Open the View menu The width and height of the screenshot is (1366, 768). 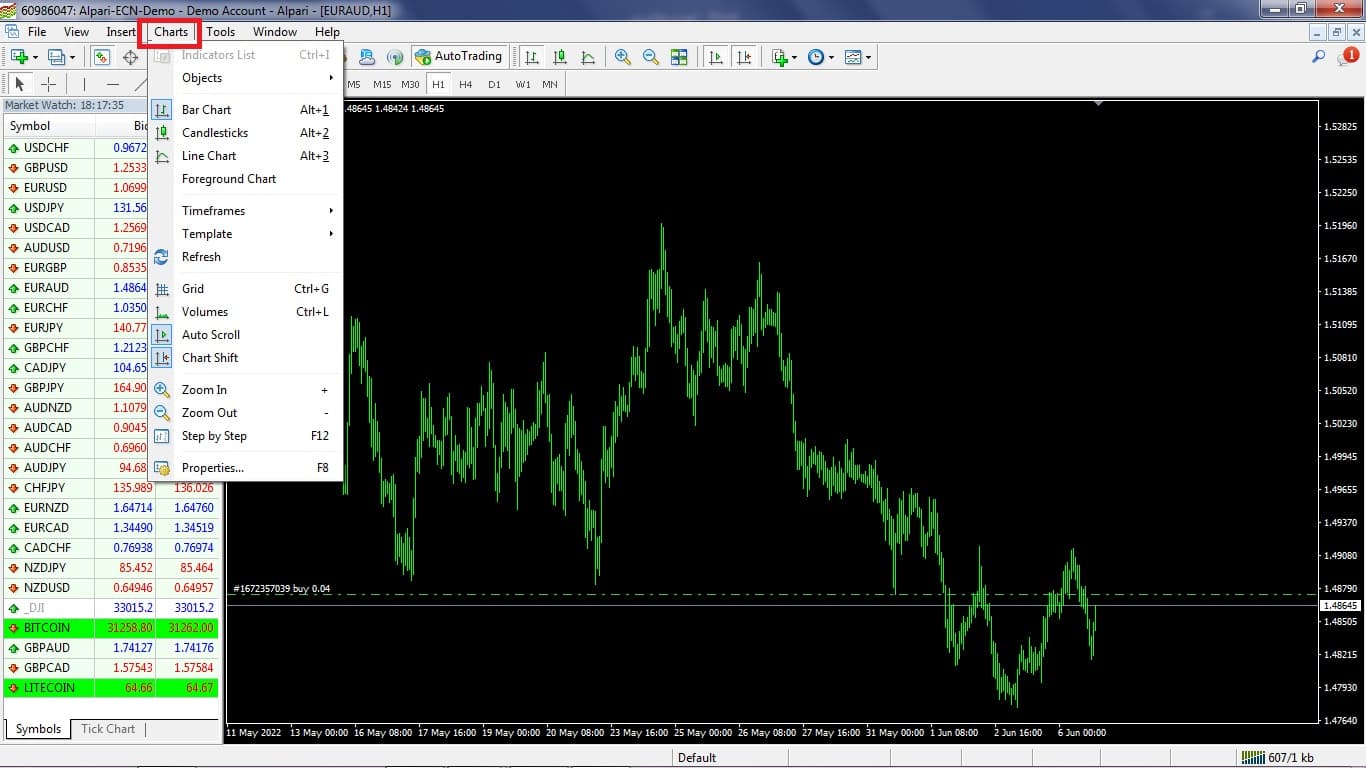(76, 32)
